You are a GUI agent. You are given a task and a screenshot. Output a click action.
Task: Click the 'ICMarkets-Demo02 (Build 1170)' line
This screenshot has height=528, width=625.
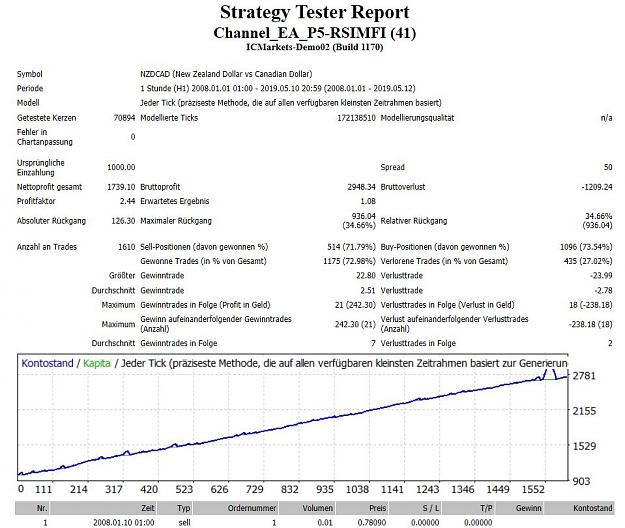click(314, 47)
